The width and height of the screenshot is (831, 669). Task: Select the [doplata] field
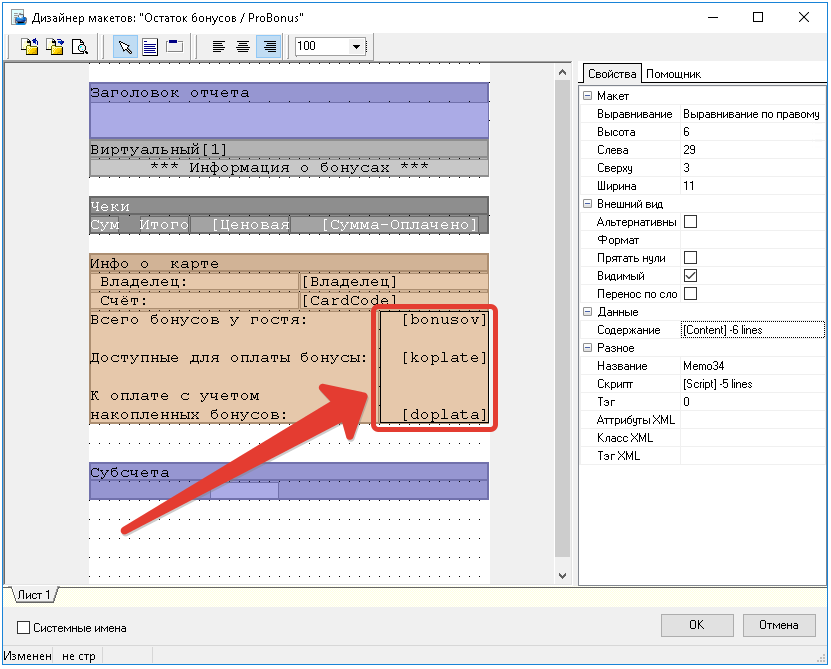tap(444, 415)
